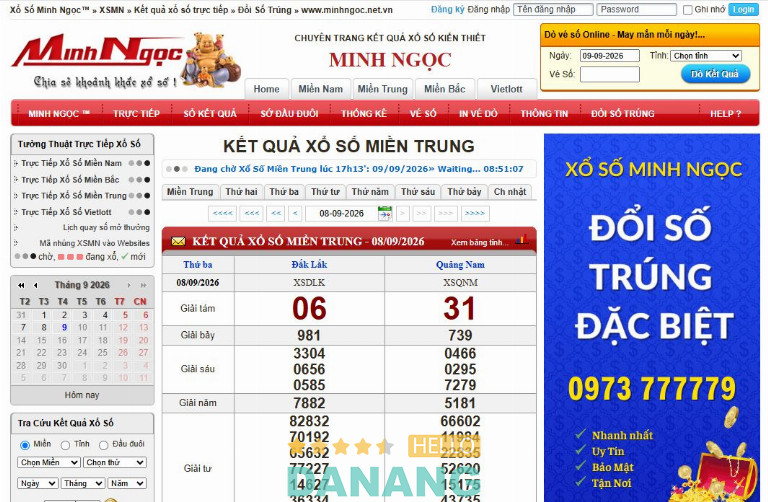Select day 9 in the calendar
Image resolution: width=768 pixels, height=502 pixels.
pyautogui.click(x=64, y=327)
